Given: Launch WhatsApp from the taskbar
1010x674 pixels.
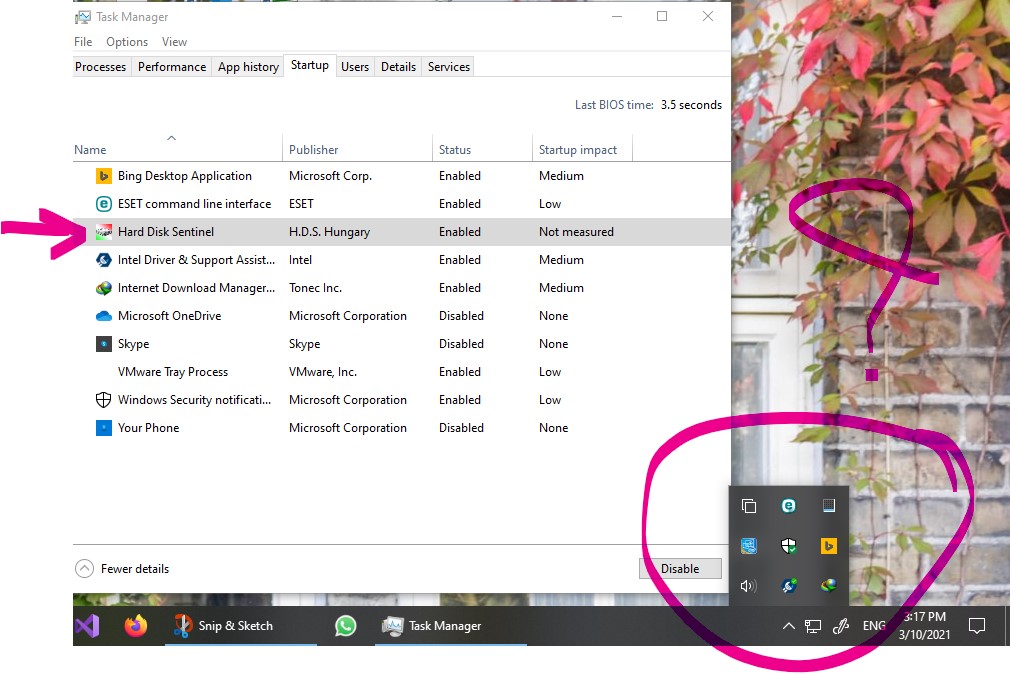Looking at the screenshot, I should [345, 626].
